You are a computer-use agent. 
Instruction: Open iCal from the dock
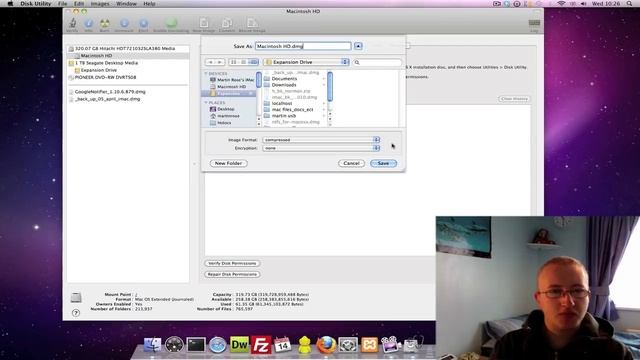pyautogui.click(x=282, y=345)
